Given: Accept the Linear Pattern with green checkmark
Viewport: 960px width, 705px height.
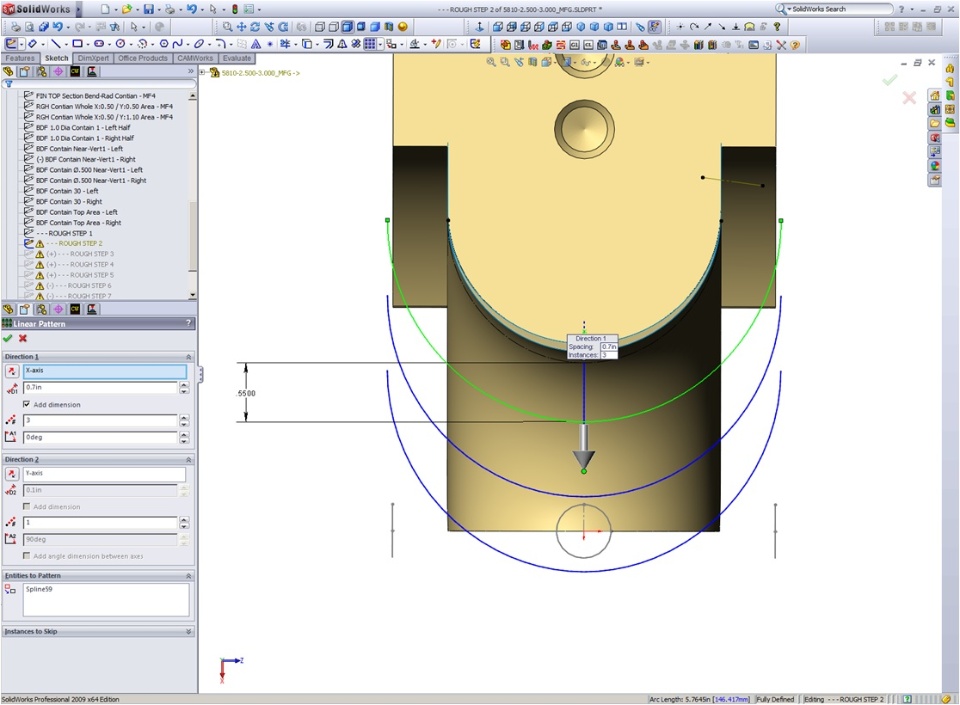Looking at the screenshot, I should (8, 339).
